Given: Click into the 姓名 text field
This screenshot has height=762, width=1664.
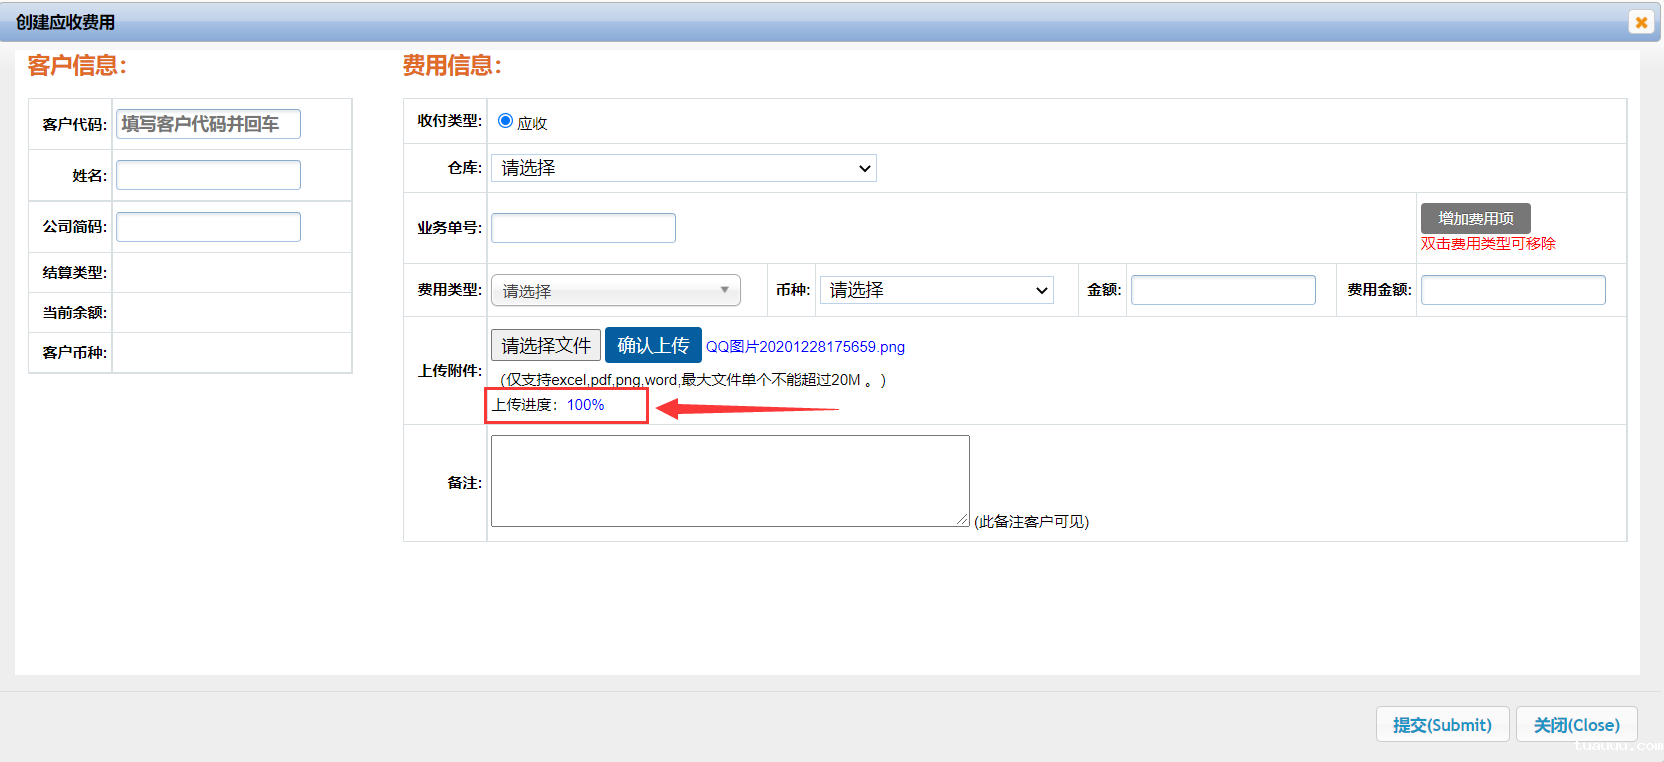Looking at the screenshot, I should 208,175.
